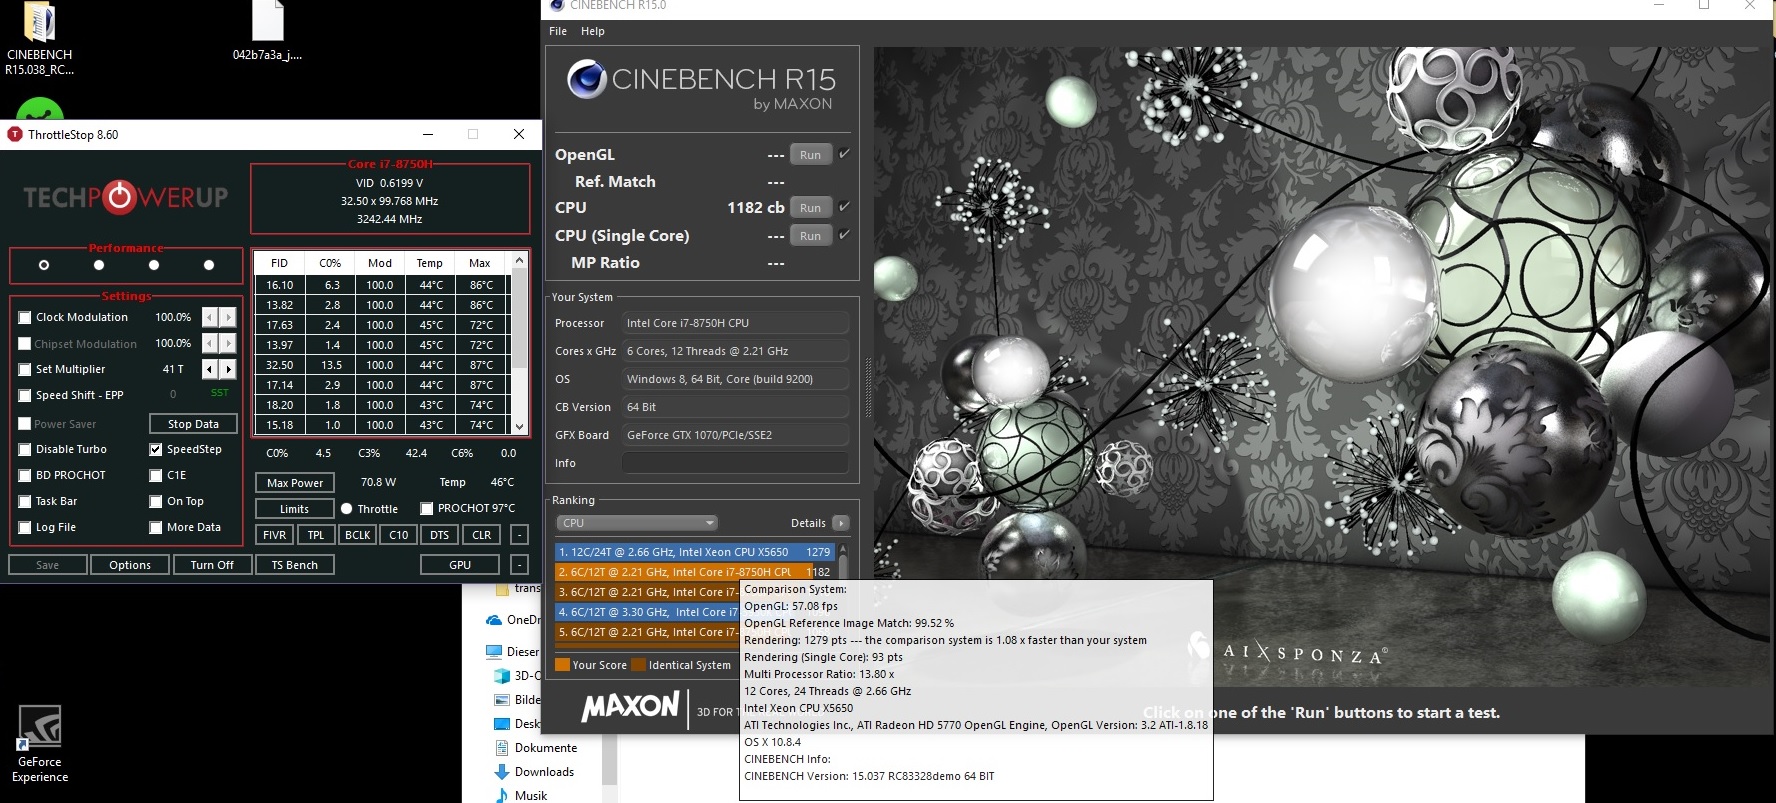The width and height of the screenshot is (1776, 803).
Task: Open the TPL settings button
Action: pos(316,535)
